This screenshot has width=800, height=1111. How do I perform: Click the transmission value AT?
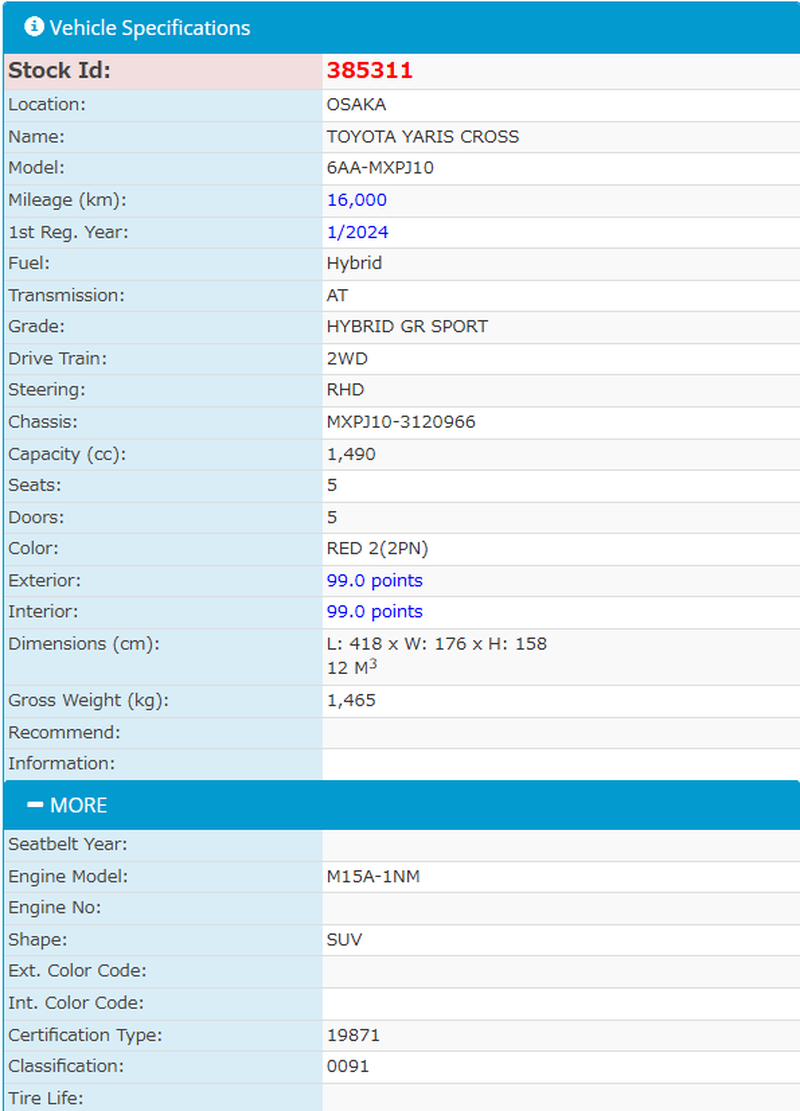(x=337, y=295)
